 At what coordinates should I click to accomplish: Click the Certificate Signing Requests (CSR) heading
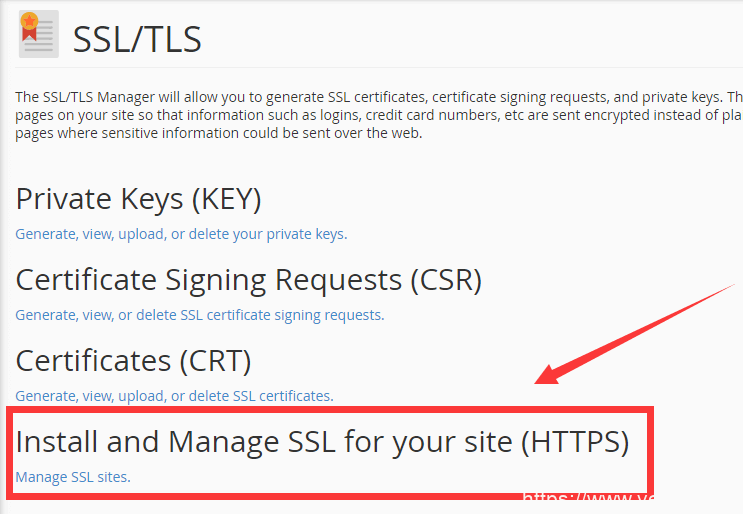pyautogui.click(x=249, y=280)
